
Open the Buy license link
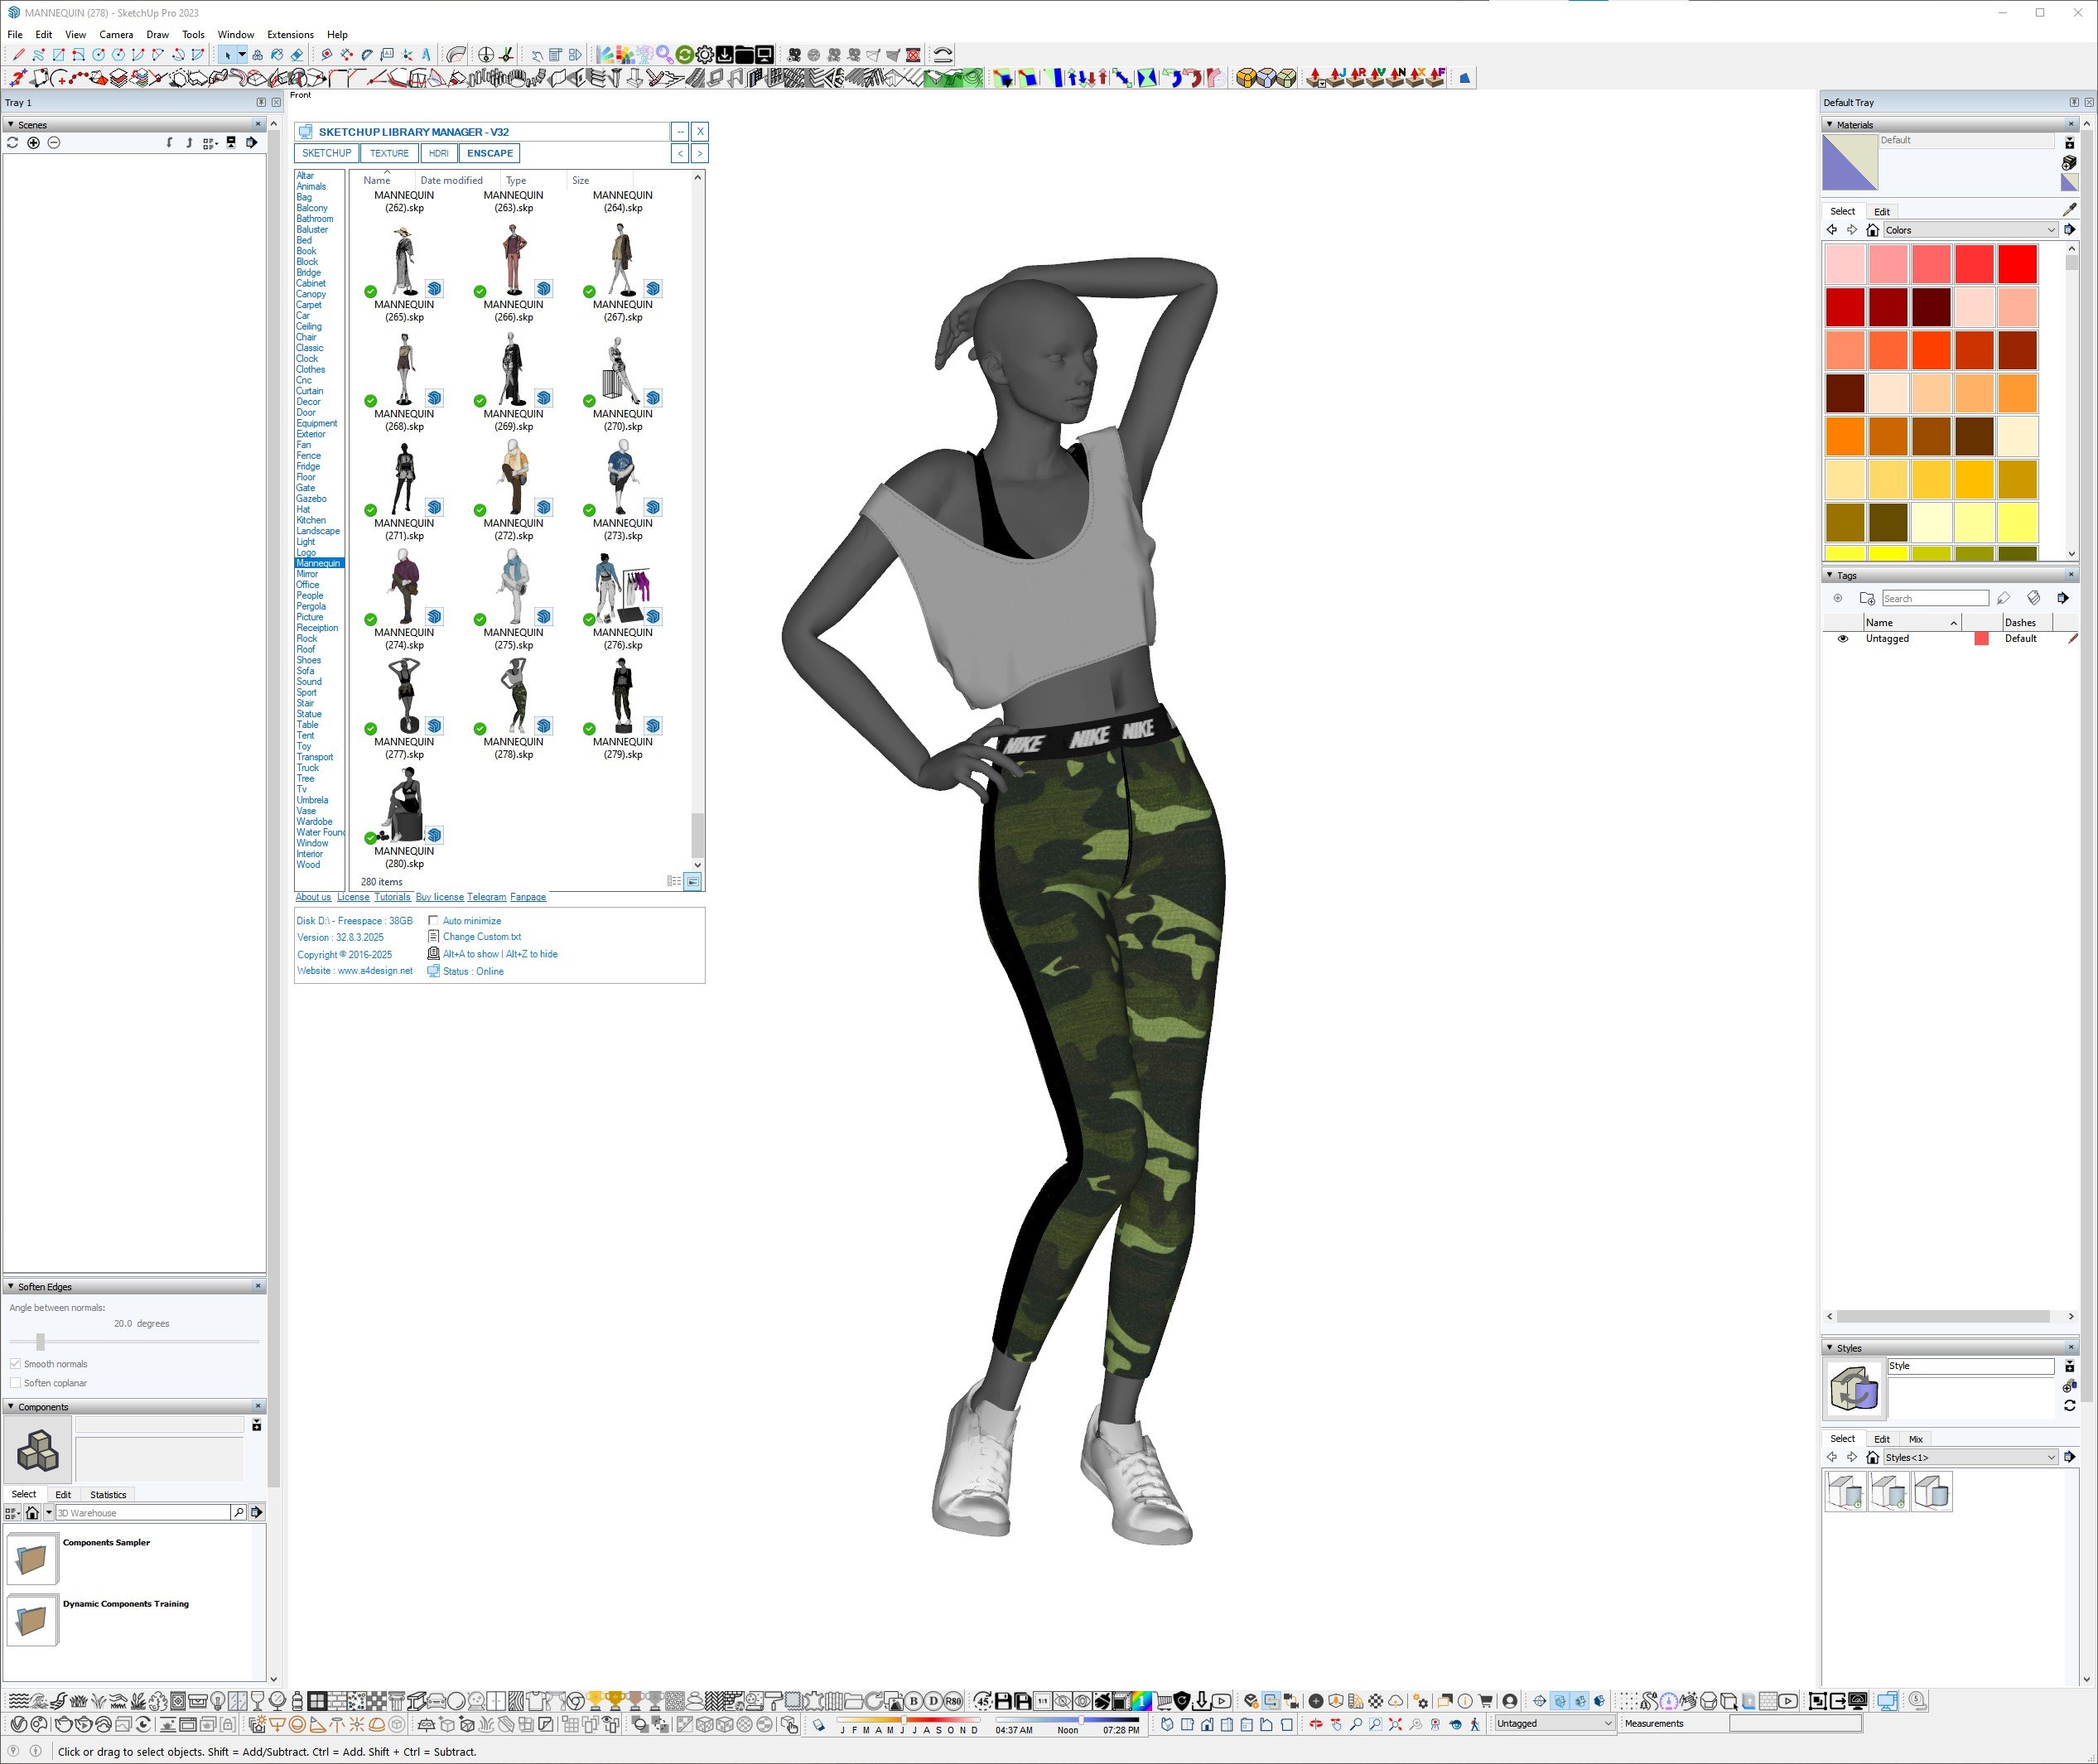pyautogui.click(x=439, y=897)
